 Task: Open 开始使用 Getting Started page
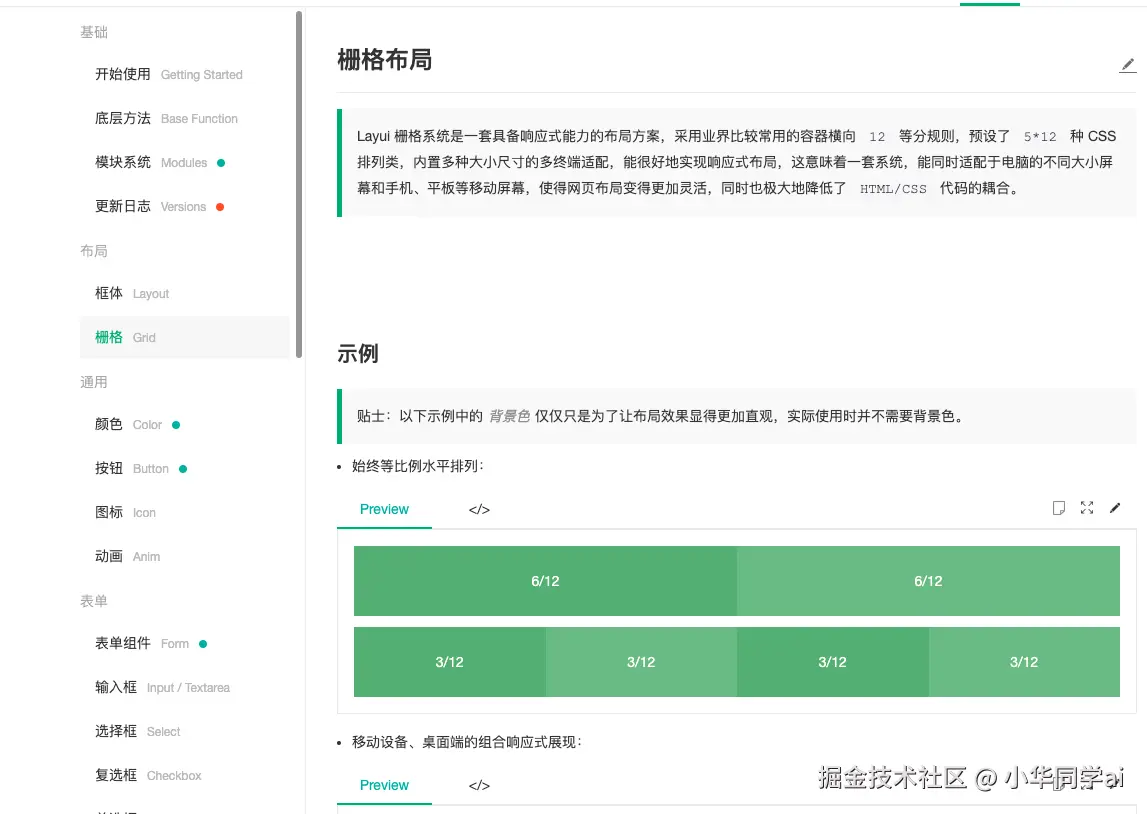tap(168, 75)
